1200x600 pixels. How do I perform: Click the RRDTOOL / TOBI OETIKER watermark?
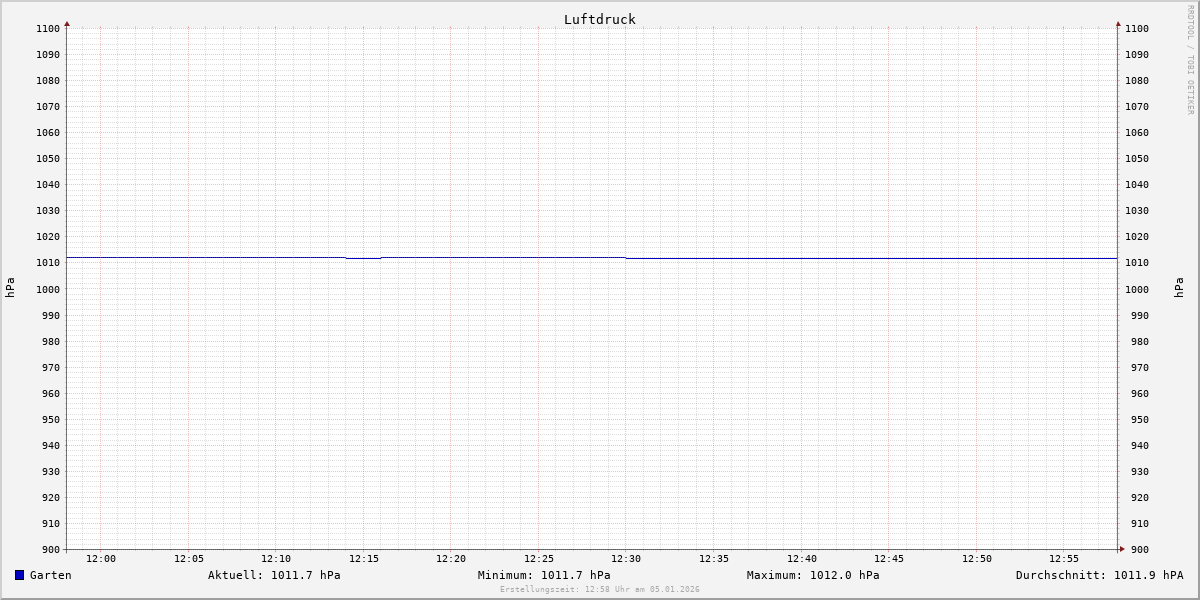(x=1190, y=60)
